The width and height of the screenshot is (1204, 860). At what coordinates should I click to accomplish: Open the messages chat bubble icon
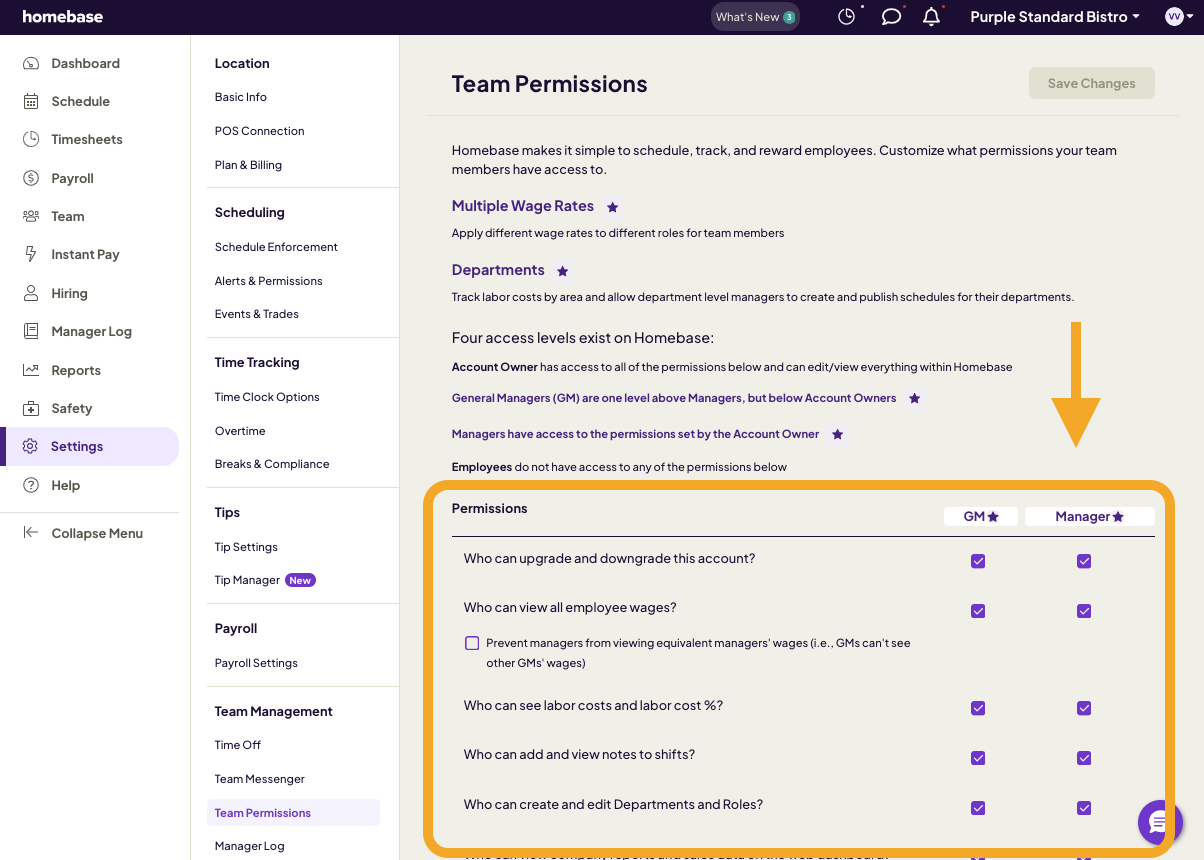[890, 17]
